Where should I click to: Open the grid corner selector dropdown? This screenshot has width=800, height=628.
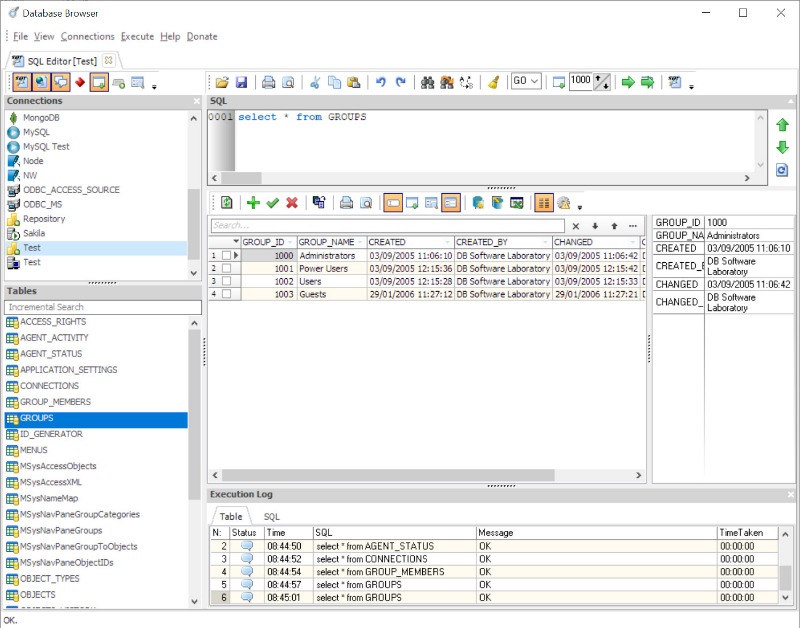pos(235,241)
